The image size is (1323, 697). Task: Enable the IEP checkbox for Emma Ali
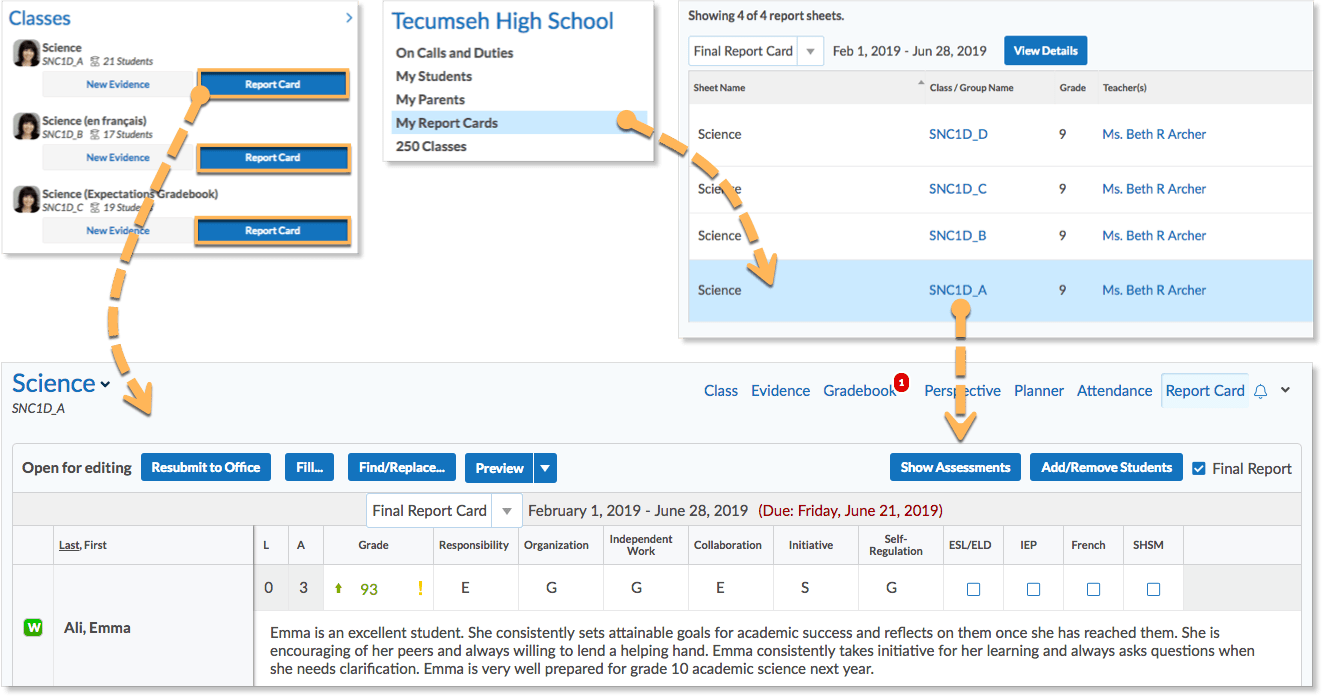[1033, 589]
